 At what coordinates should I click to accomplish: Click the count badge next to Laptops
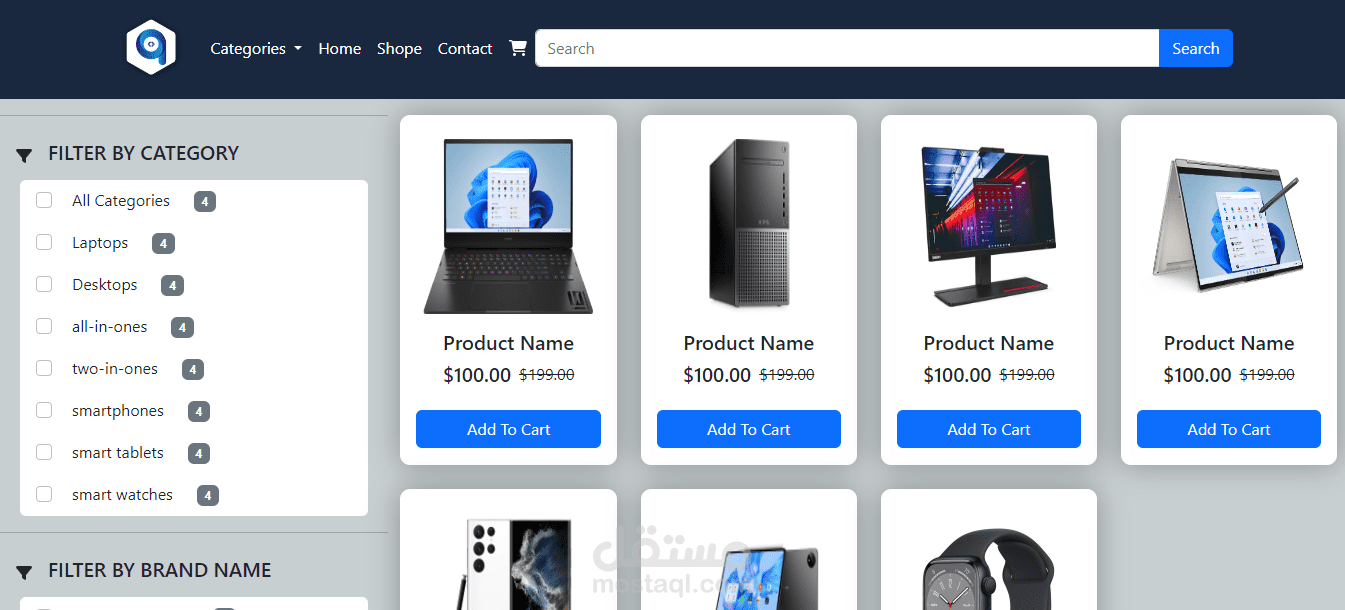coord(164,243)
